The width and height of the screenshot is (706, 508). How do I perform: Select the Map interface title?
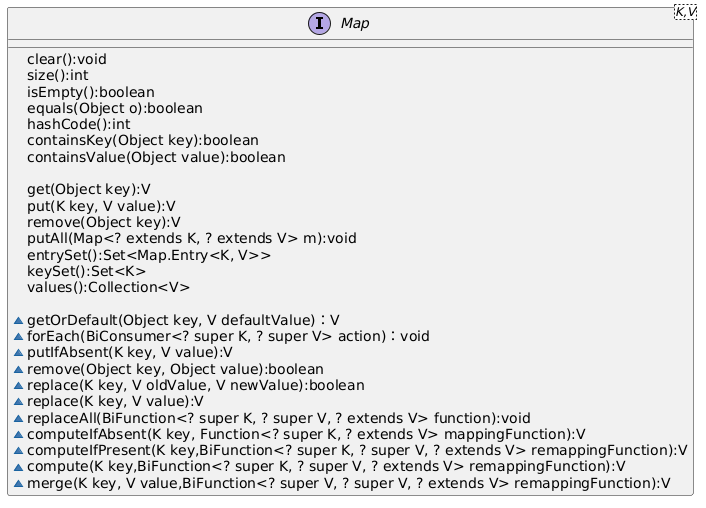point(355,23)
